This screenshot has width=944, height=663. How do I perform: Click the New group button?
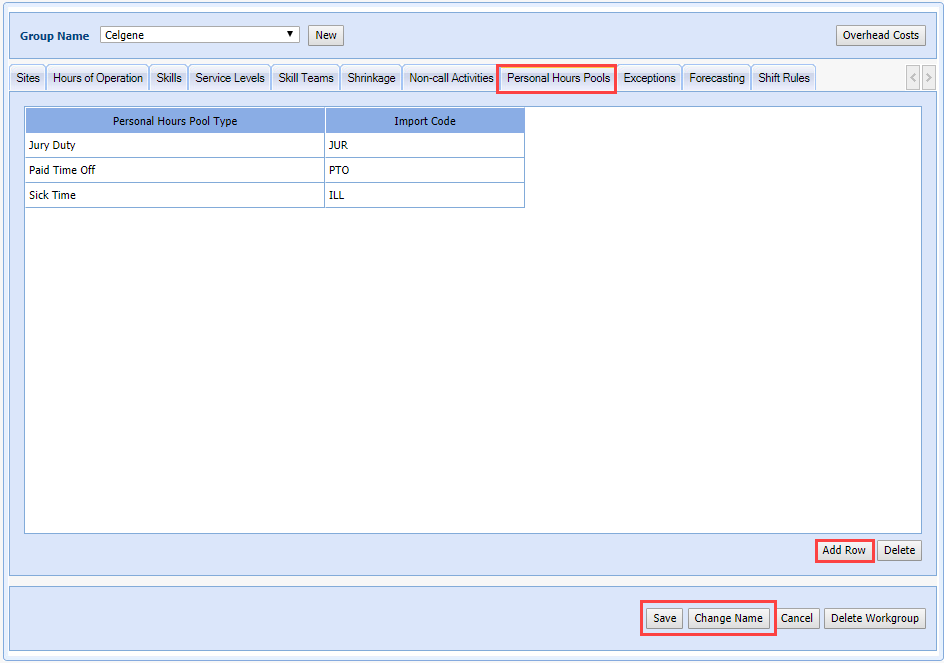pos(326,35)
